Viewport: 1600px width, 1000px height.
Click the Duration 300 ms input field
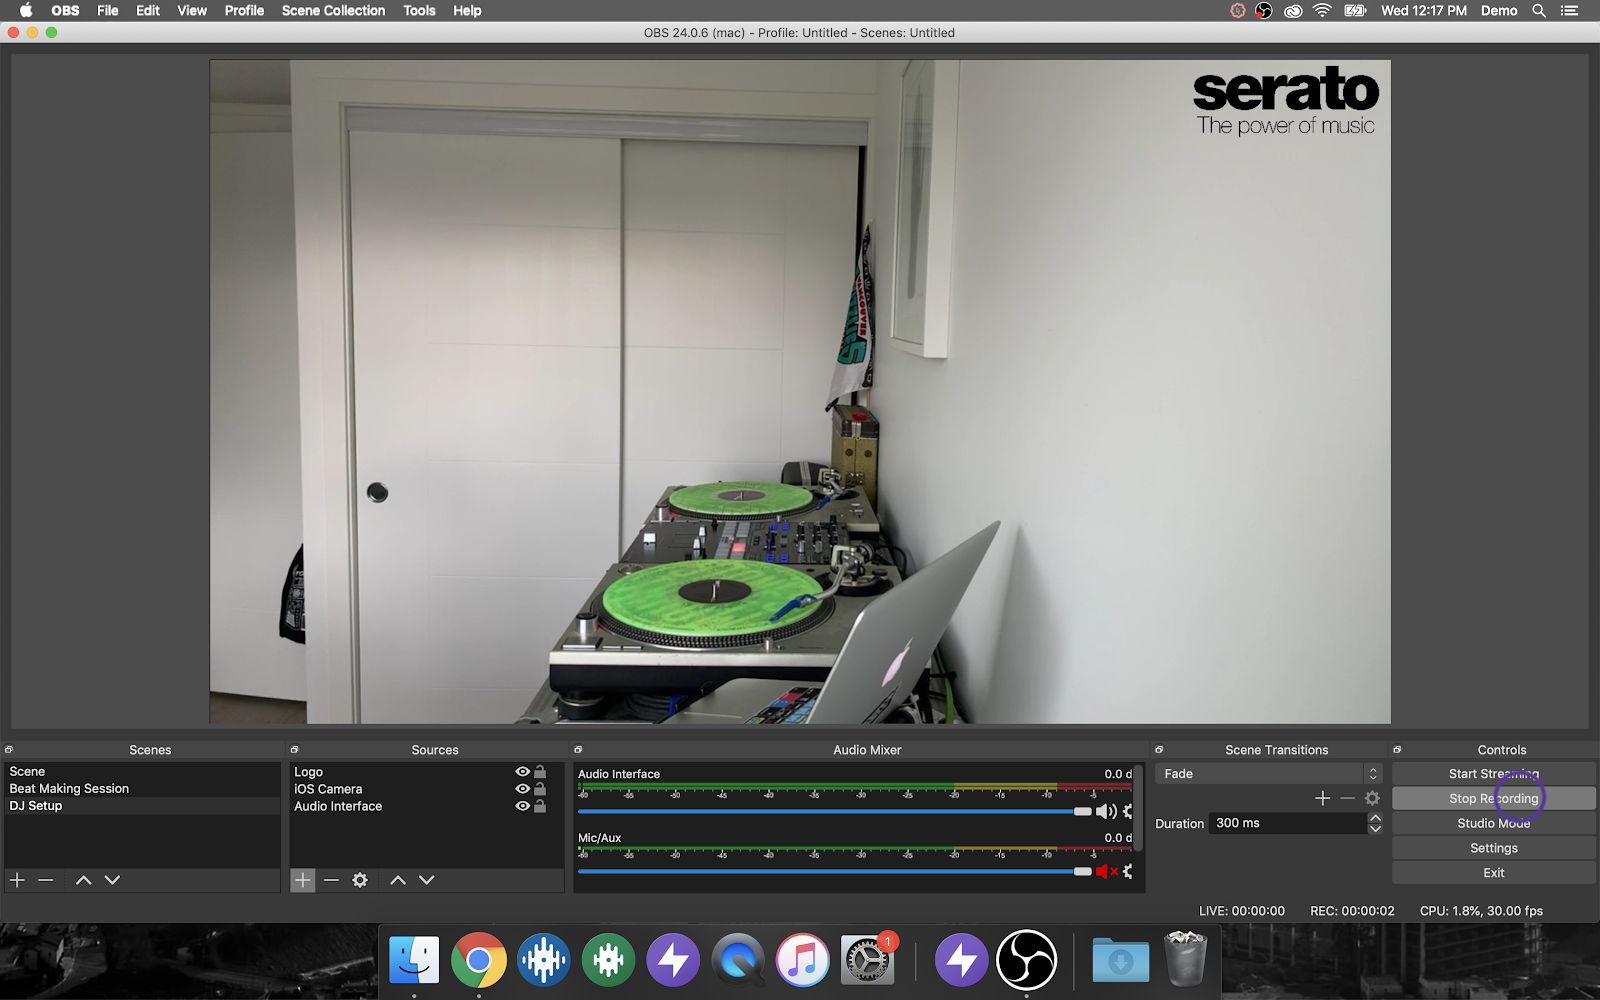coord(1288,823)
